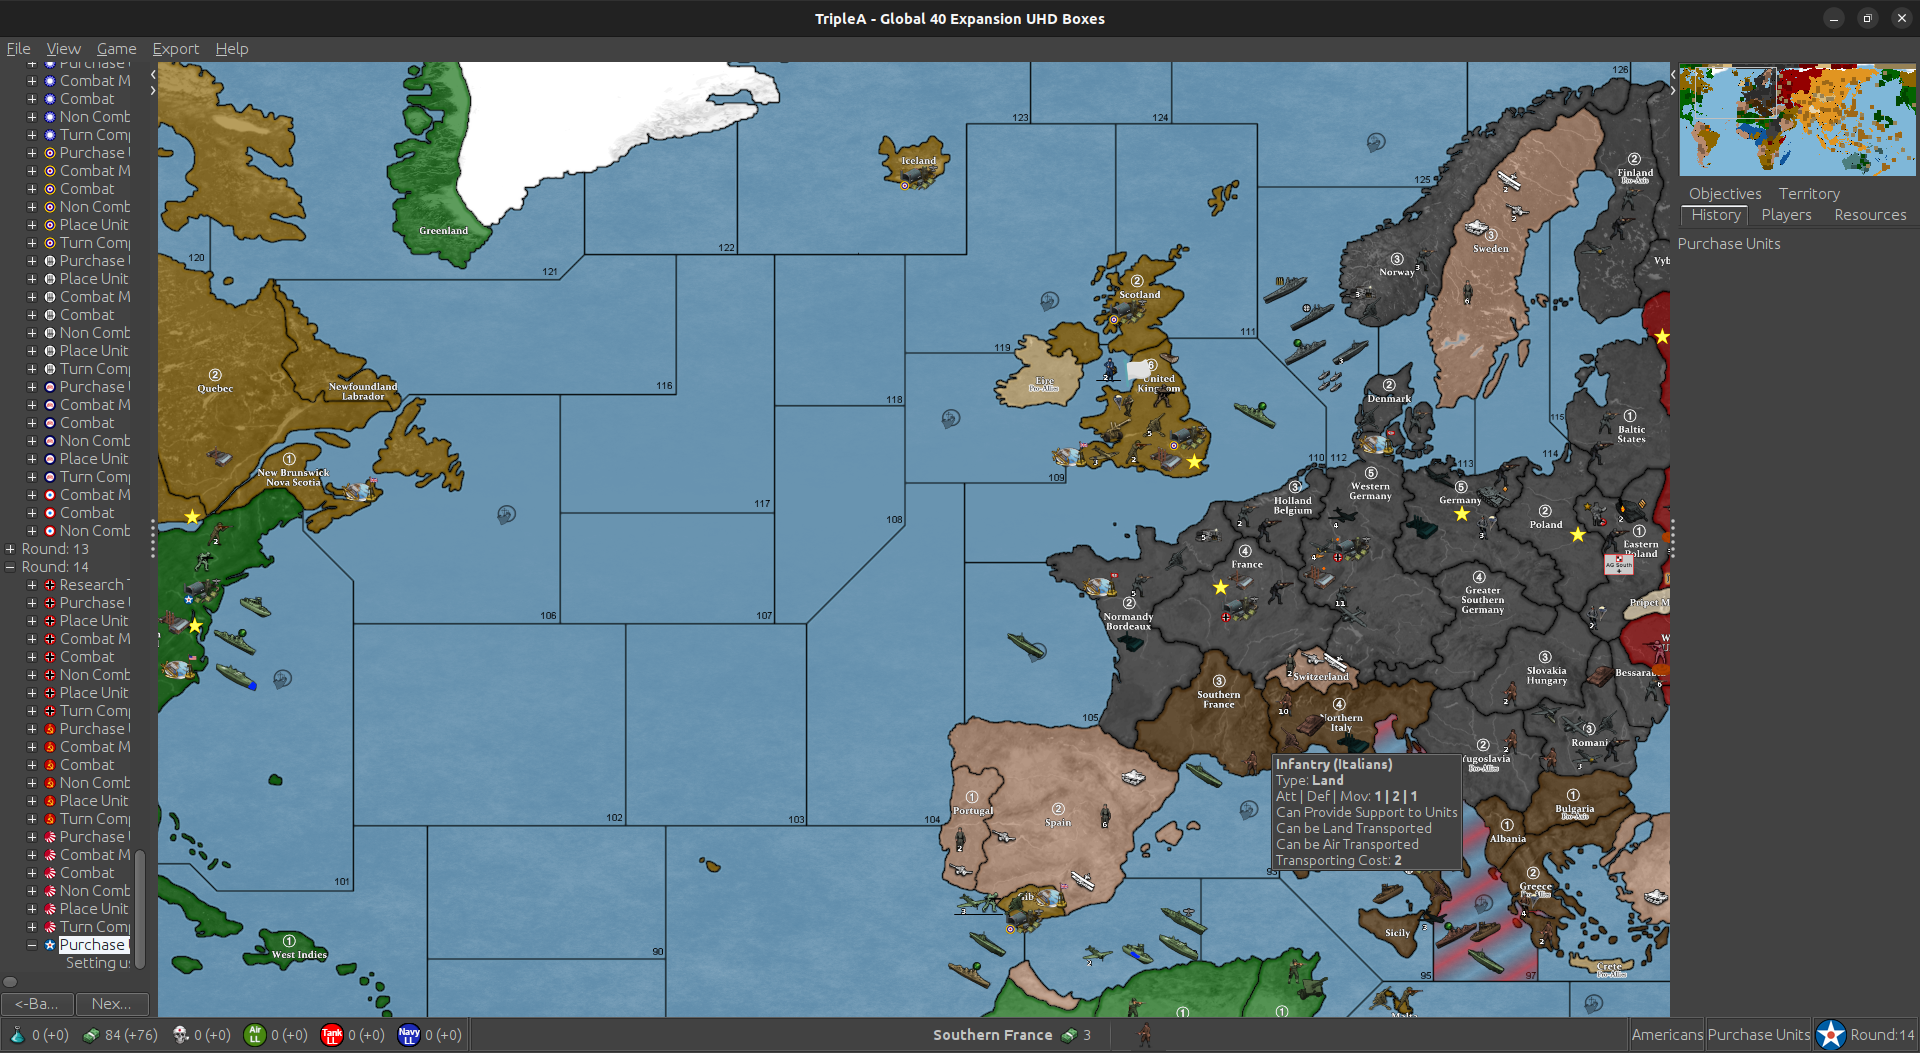The height and width of the screenshot is (1053, 1920).
Task: Collapse the Round: 14 history node
Action: [10, 567]
